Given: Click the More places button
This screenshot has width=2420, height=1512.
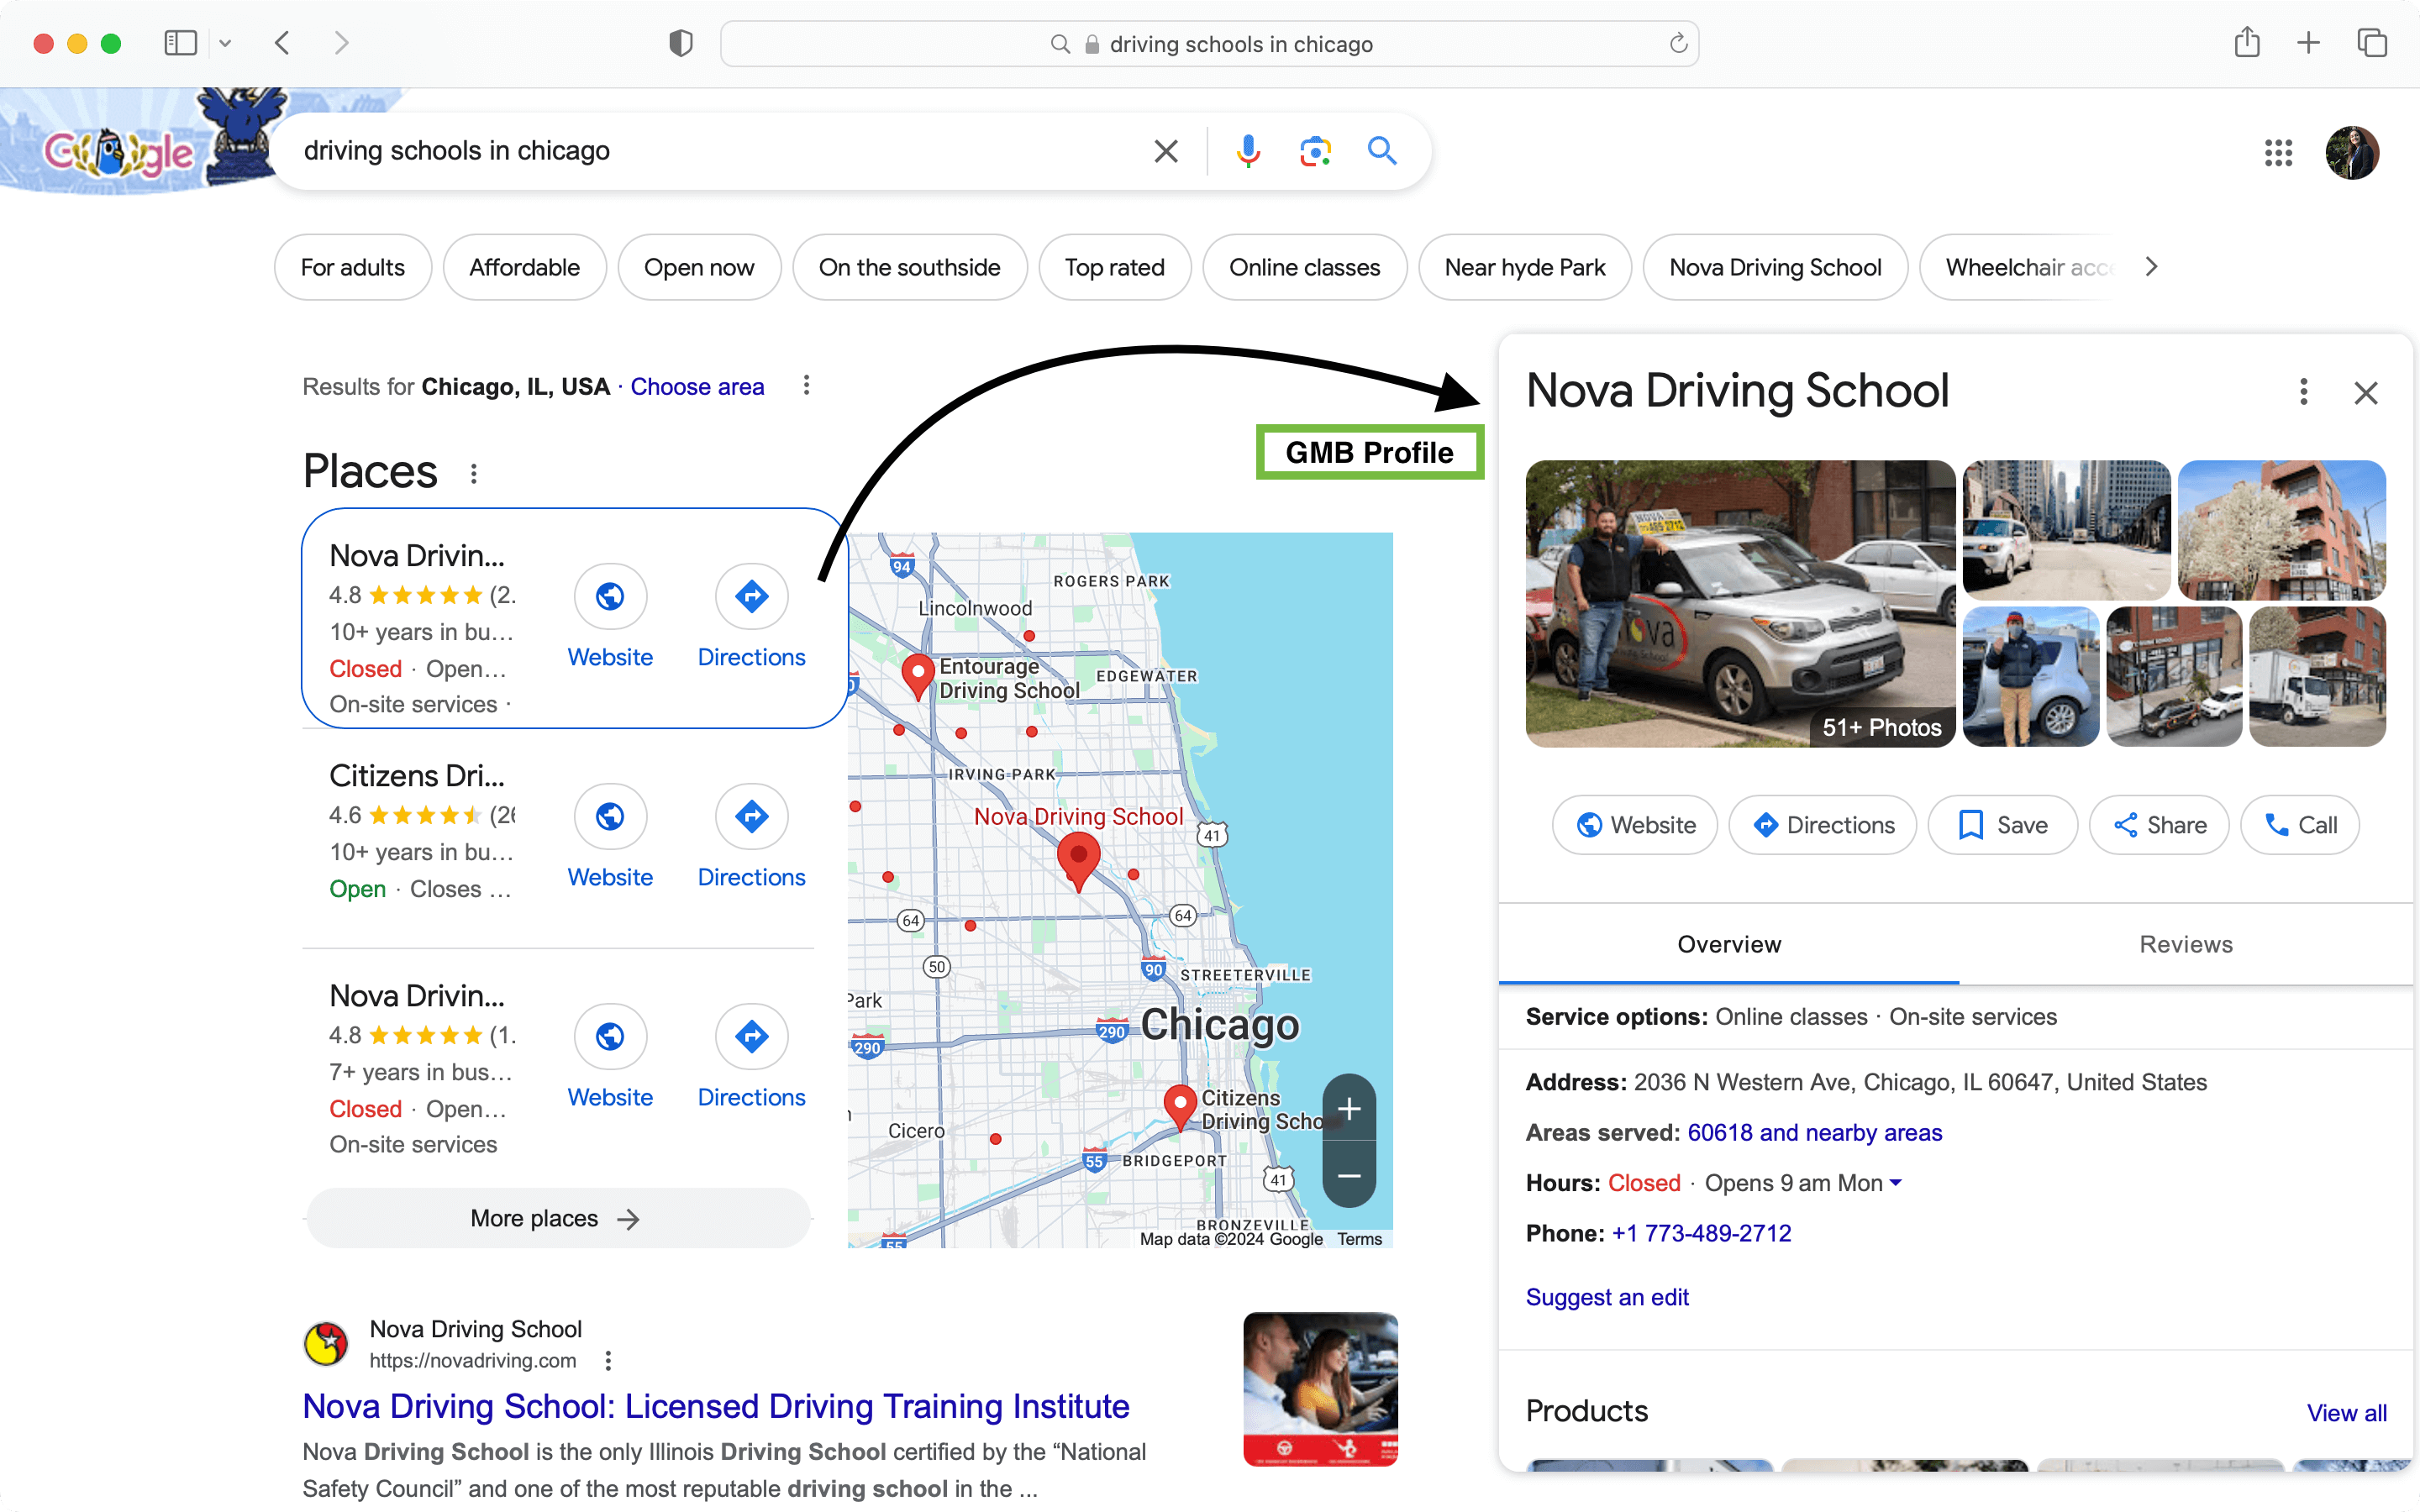Looking at the screenshot, I should click(x=558, y=1218).
